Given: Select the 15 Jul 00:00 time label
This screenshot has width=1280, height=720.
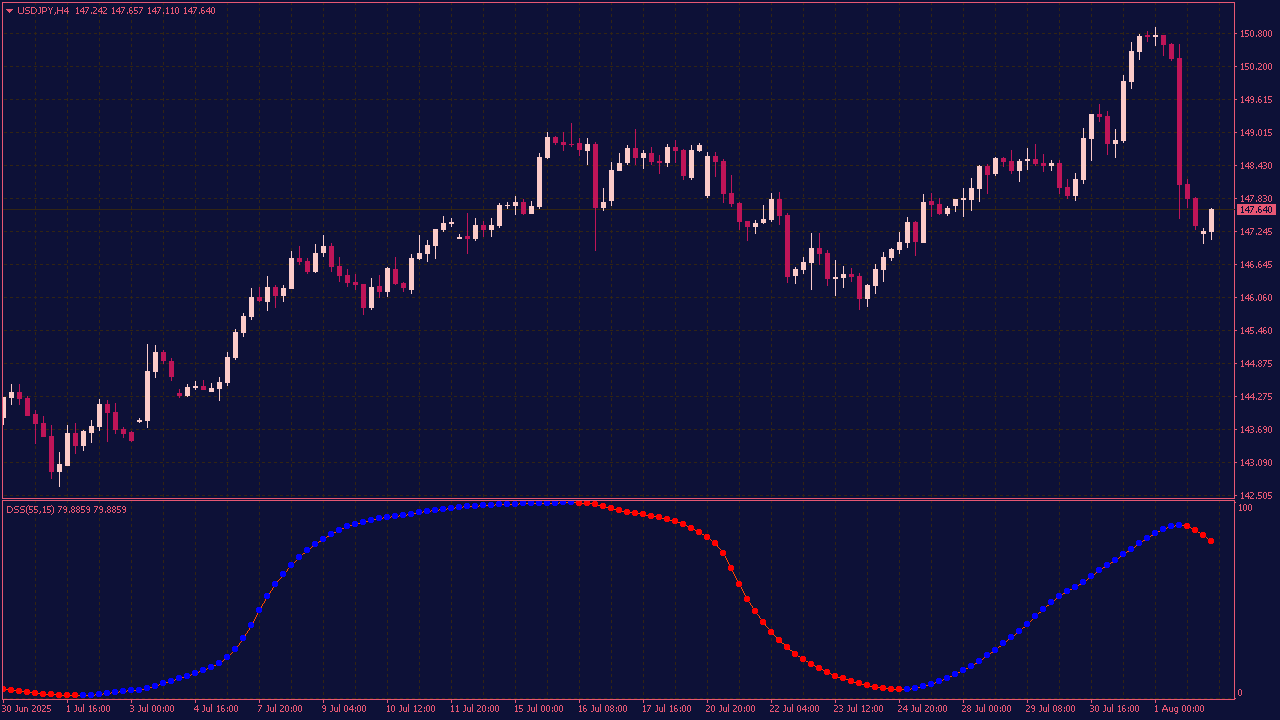Looking at the screenshot, I should tap(539, 709).
